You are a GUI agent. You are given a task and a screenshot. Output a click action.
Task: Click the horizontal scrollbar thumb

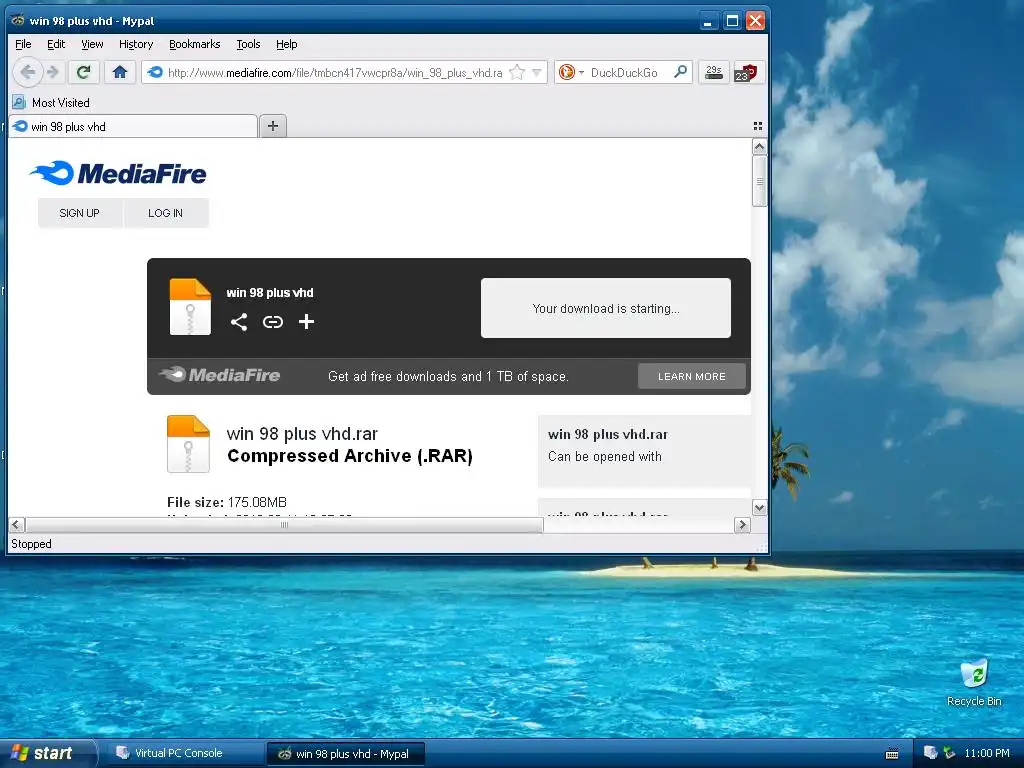pos(284,525)
